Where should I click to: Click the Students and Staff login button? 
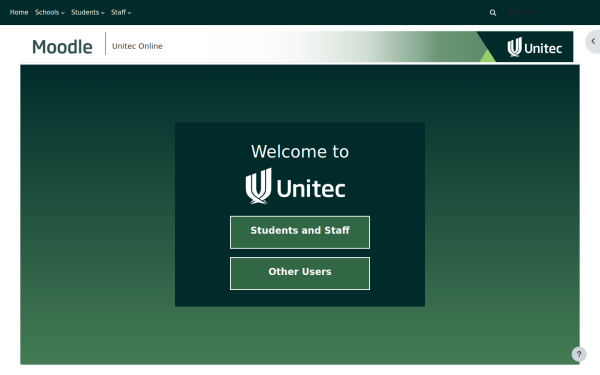300,232
